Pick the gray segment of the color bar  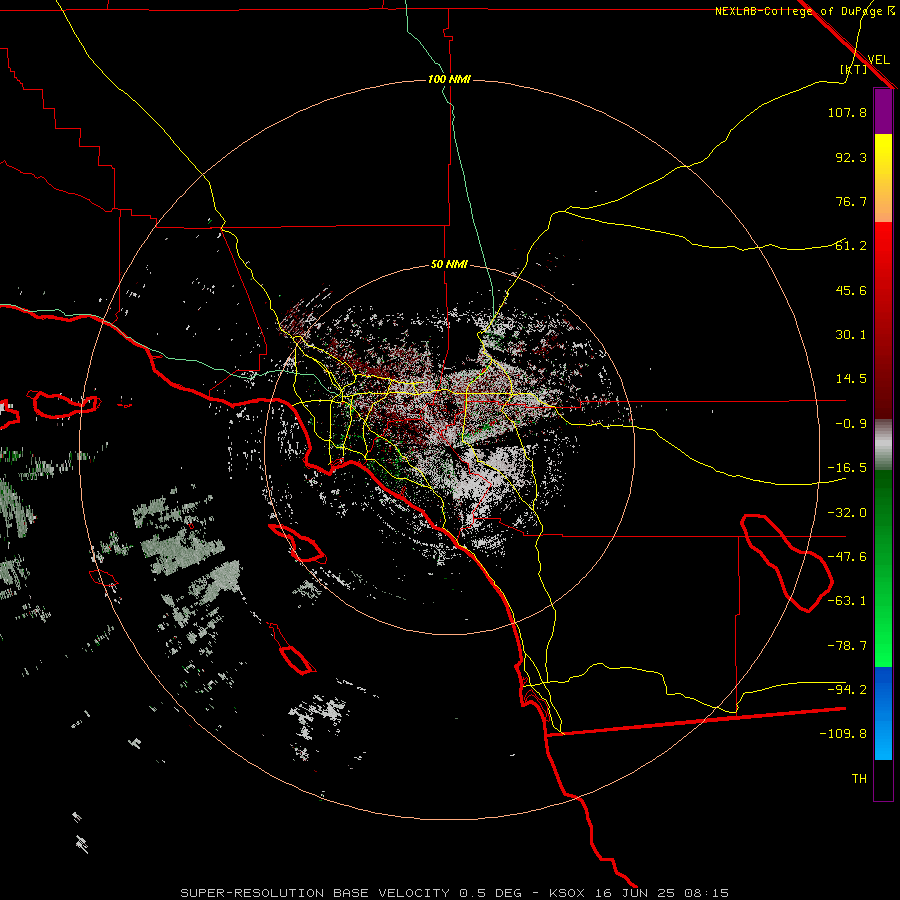(883, 445)
